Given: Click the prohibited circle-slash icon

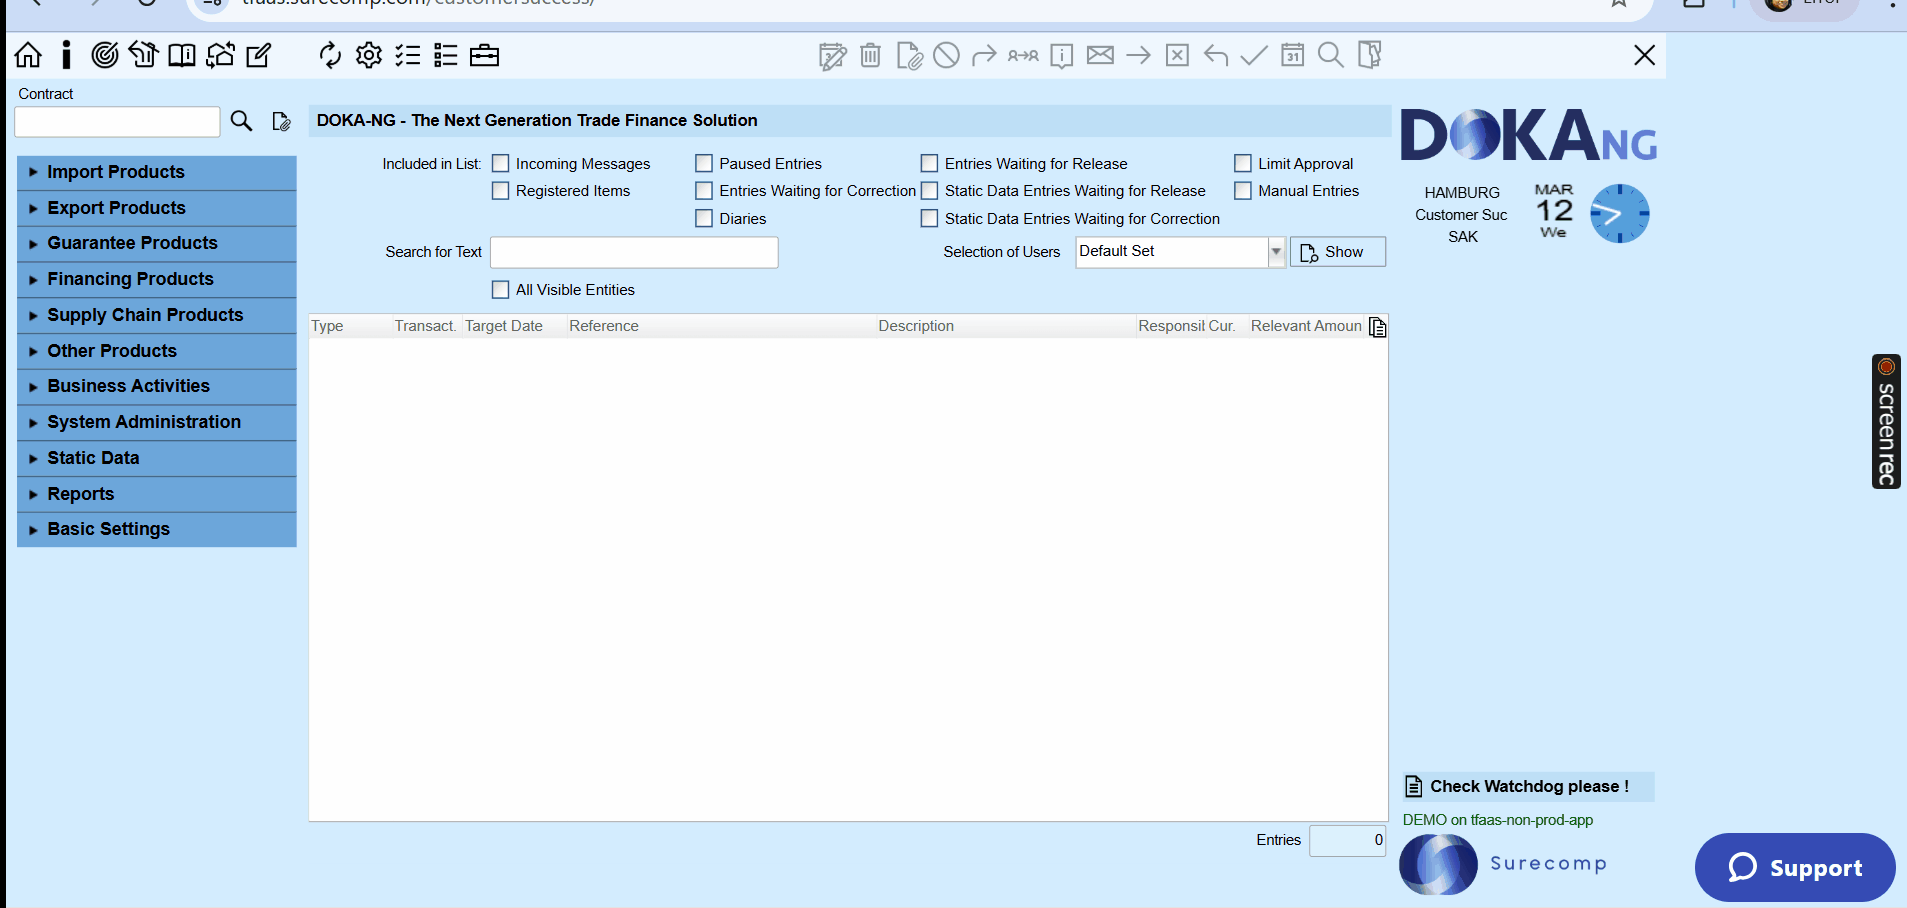Looking at the screenshot, I should coord(946,55).
